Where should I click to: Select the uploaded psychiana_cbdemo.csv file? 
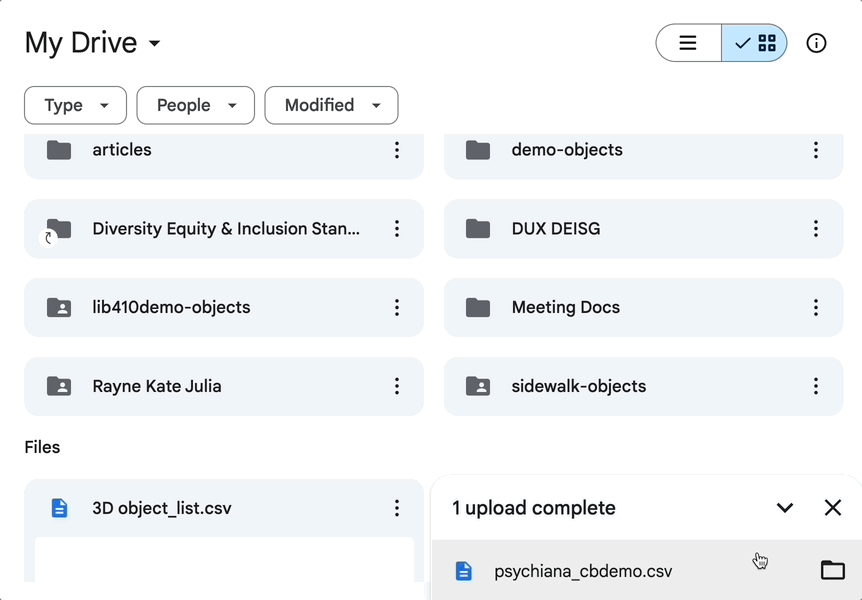583,572
